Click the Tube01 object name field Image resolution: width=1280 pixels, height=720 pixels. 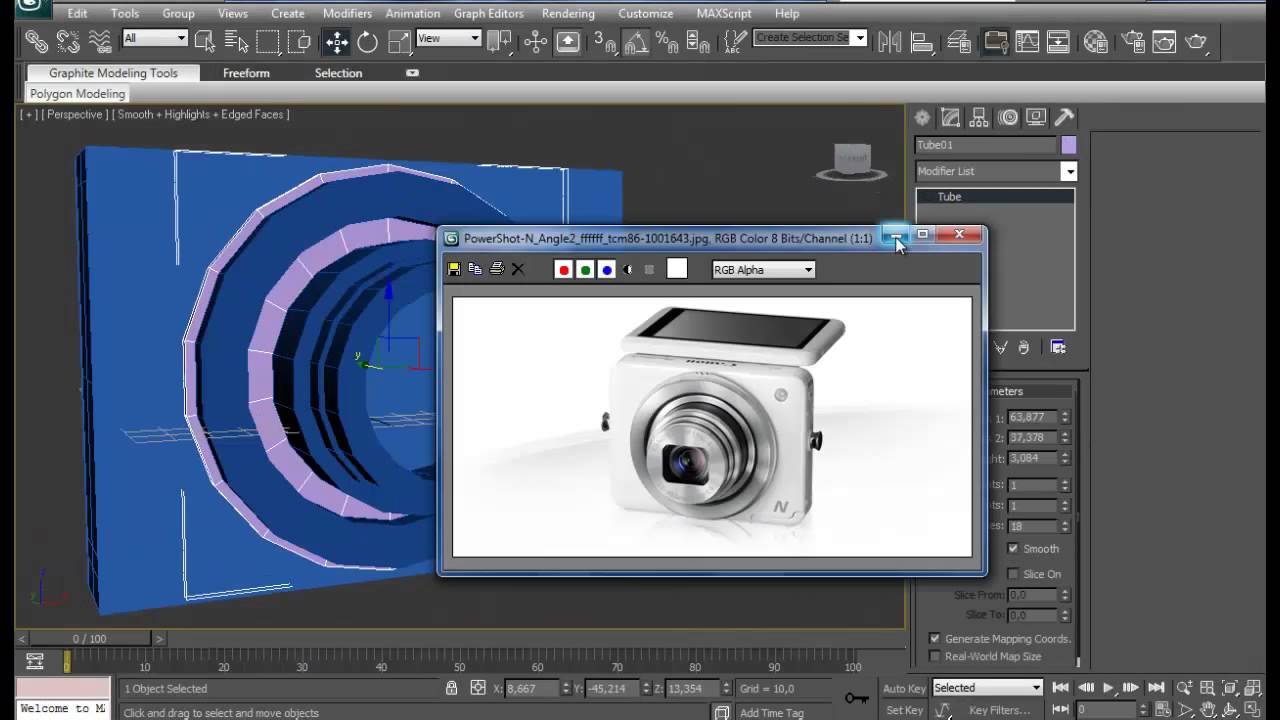pyautogui.click(x=986, y=145)
